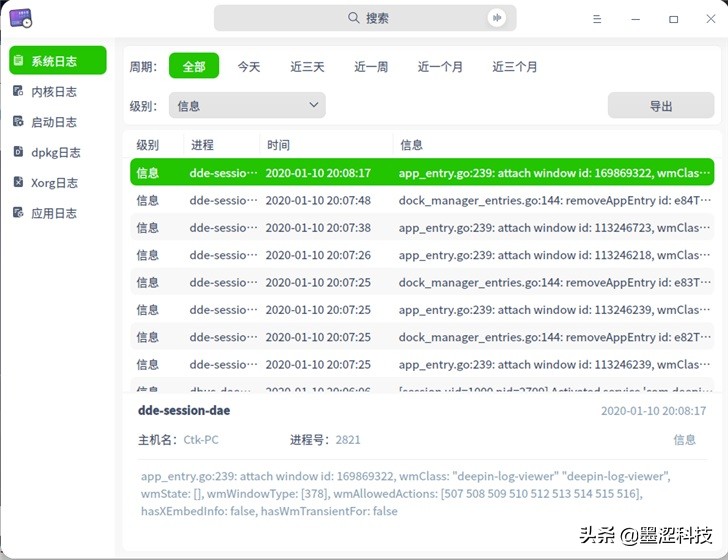Minimize the log viewer window

click(636, 19)
